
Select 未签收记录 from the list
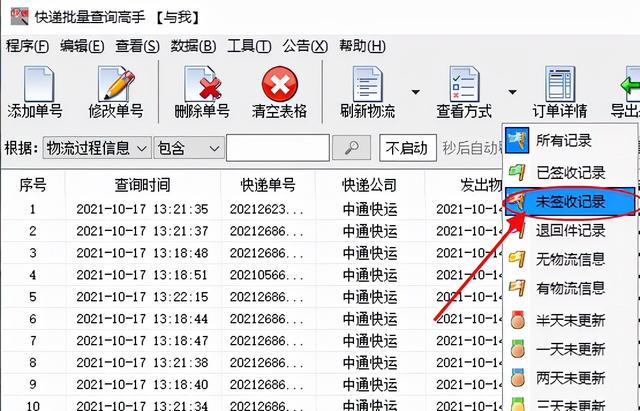coord(570,202)
